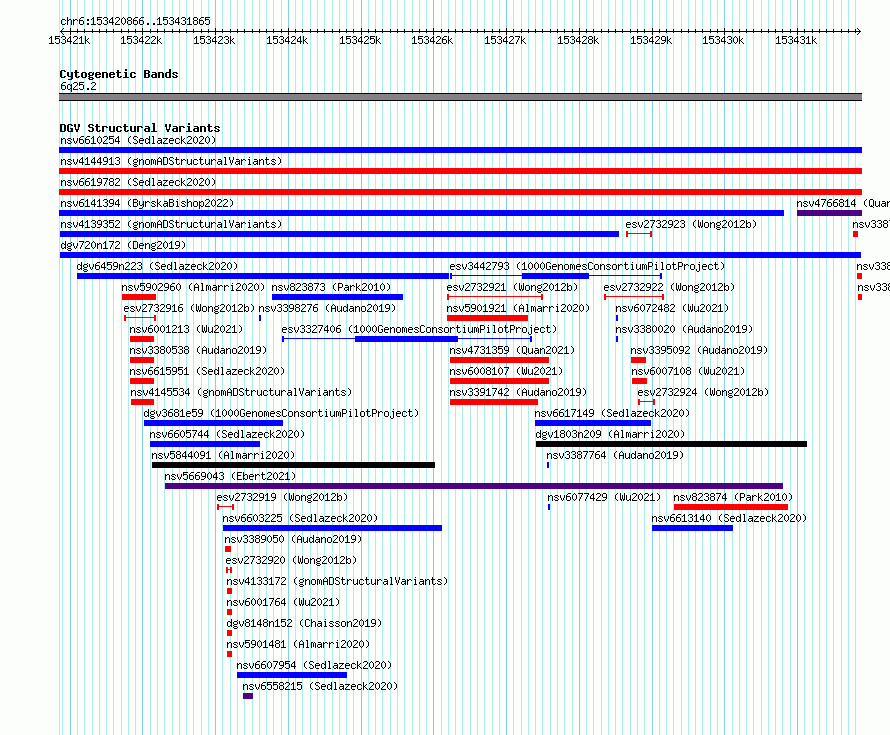Viewport: 890px width, 735px height.
Task: Select esv2732923 (Wong2012b) label
Action: tap(691, 224)
